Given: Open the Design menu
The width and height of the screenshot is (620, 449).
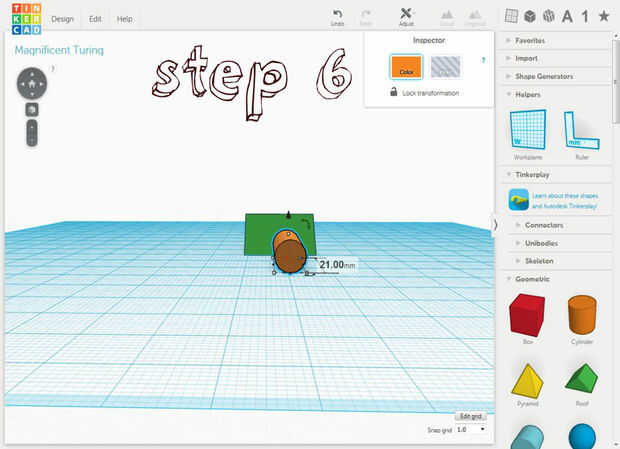Looking at the screenshot, I should pyautogui.click(x=62, y=19).
